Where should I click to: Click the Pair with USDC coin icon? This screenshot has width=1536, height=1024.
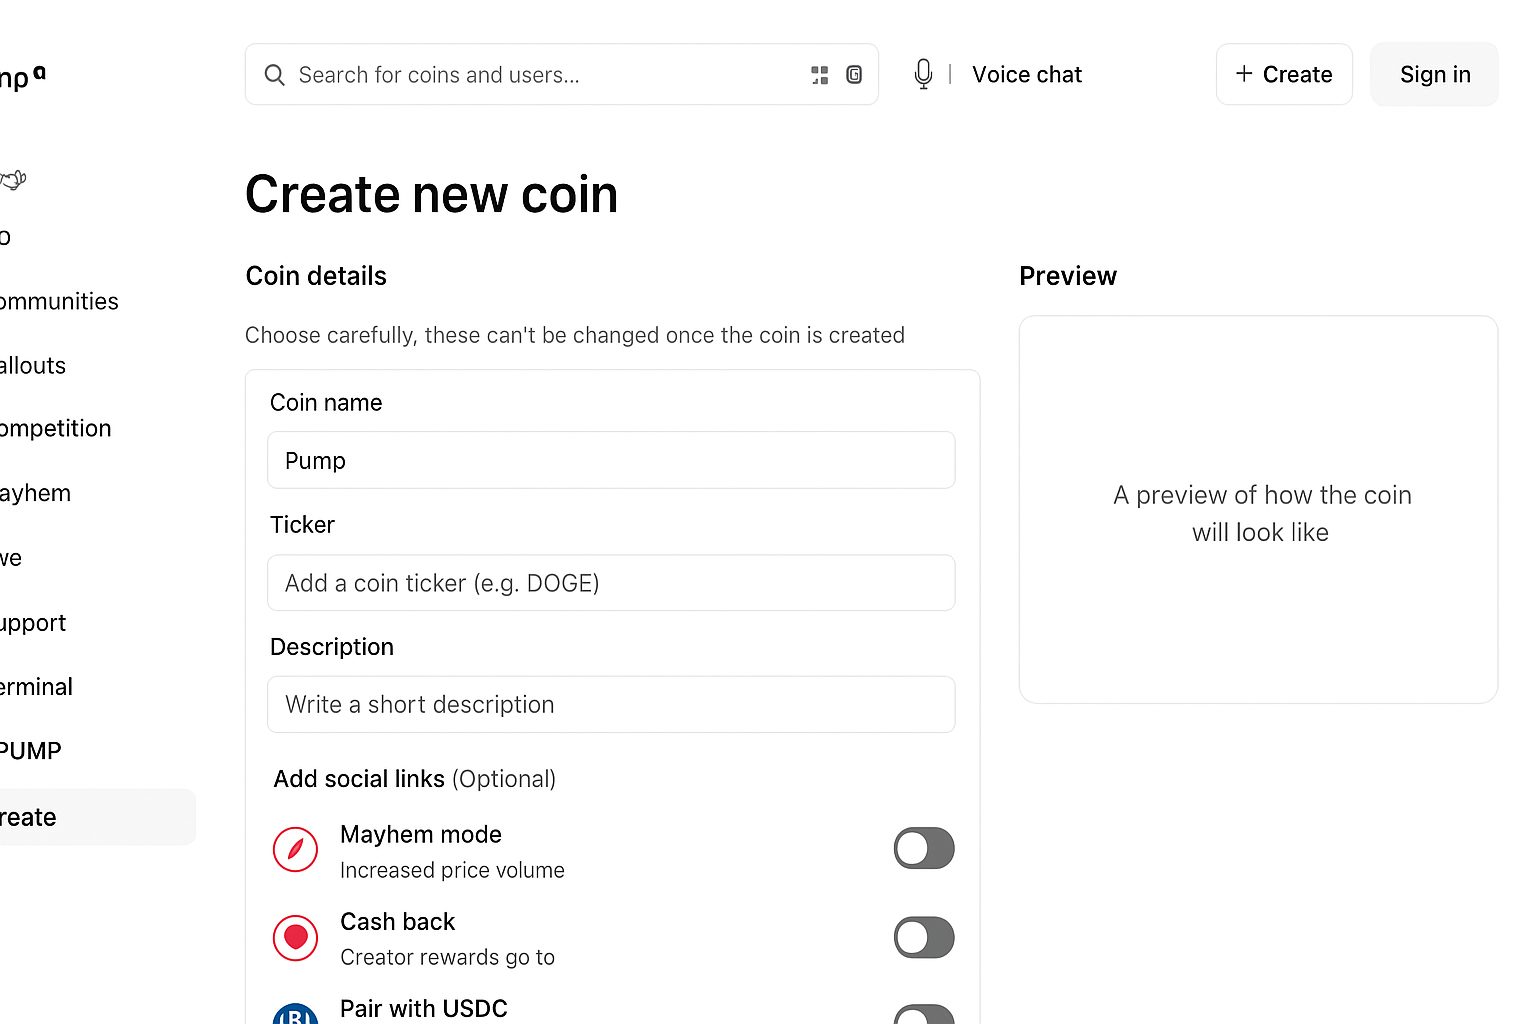[296, 1013]
